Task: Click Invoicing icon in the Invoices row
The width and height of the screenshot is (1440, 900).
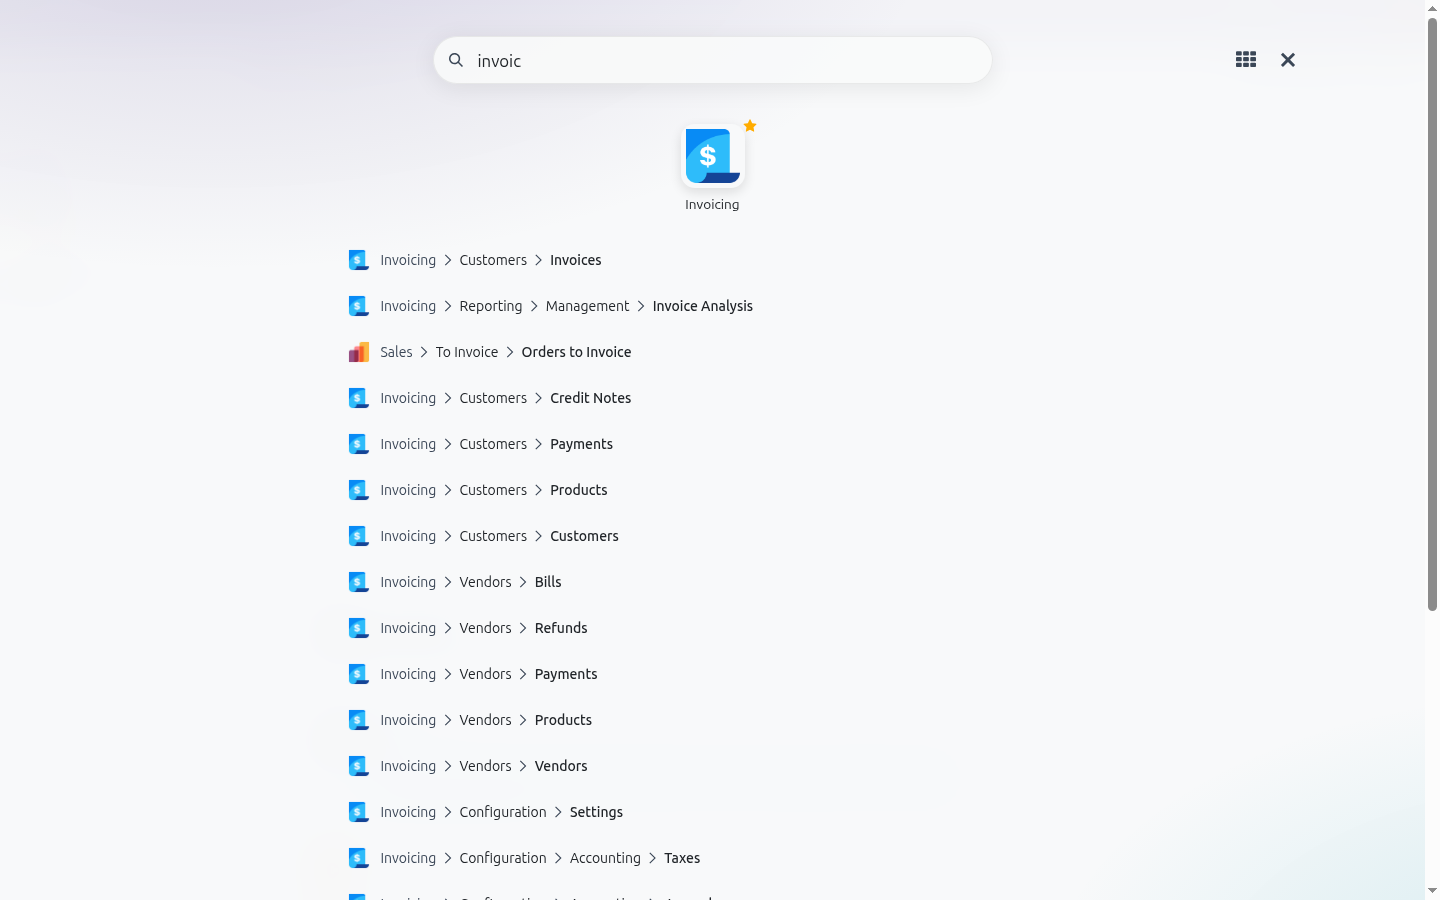Action: (359, 260)
